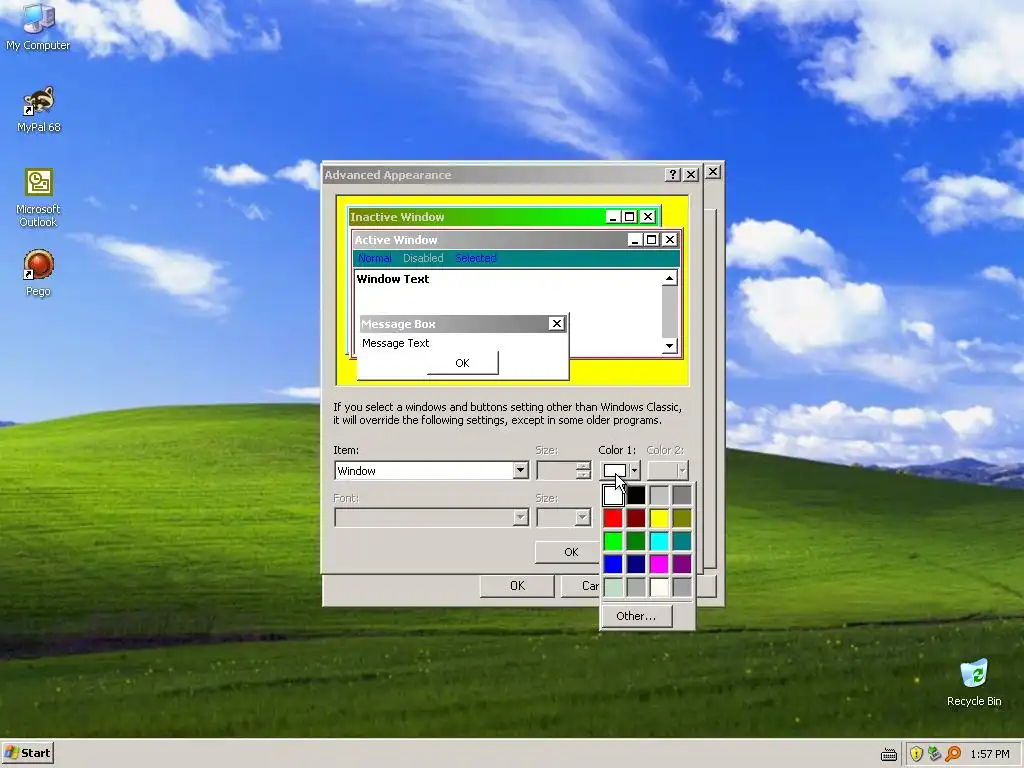Click the preview scrollbar down arrow
Image resolution: width=1024 pixels, height=768 pixels.
pos(669,346)
